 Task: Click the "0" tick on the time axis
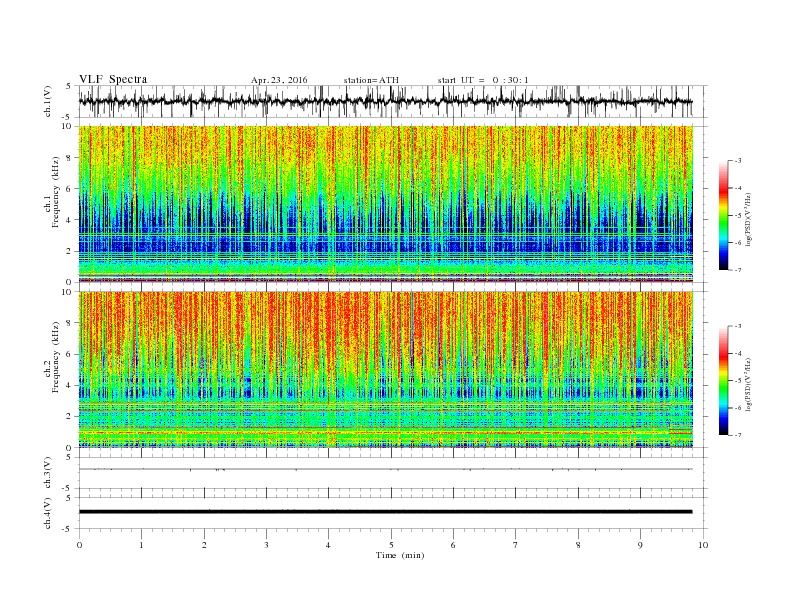click(x=79, y=545)
